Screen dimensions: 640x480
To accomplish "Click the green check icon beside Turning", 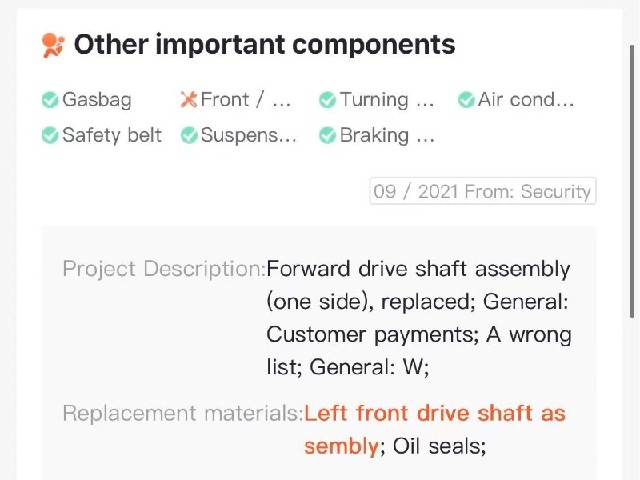I will (x=327, y=100).
